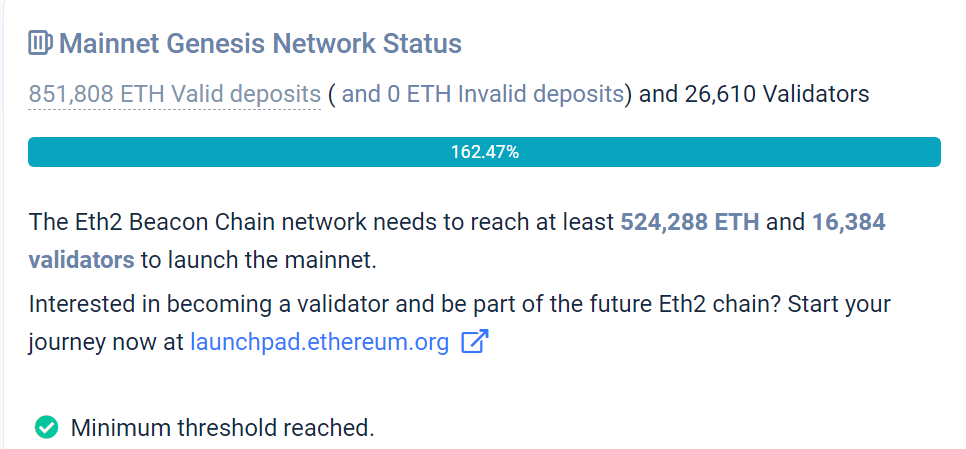Click the green checkmark circle icon

coord(46,427)
